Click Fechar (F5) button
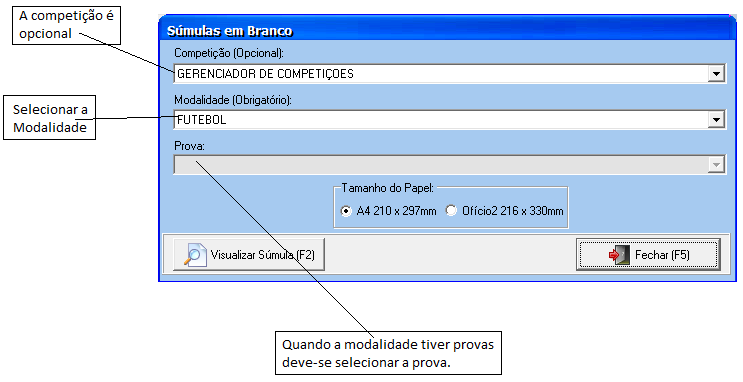The image size is (743, 382). (648, 255)
